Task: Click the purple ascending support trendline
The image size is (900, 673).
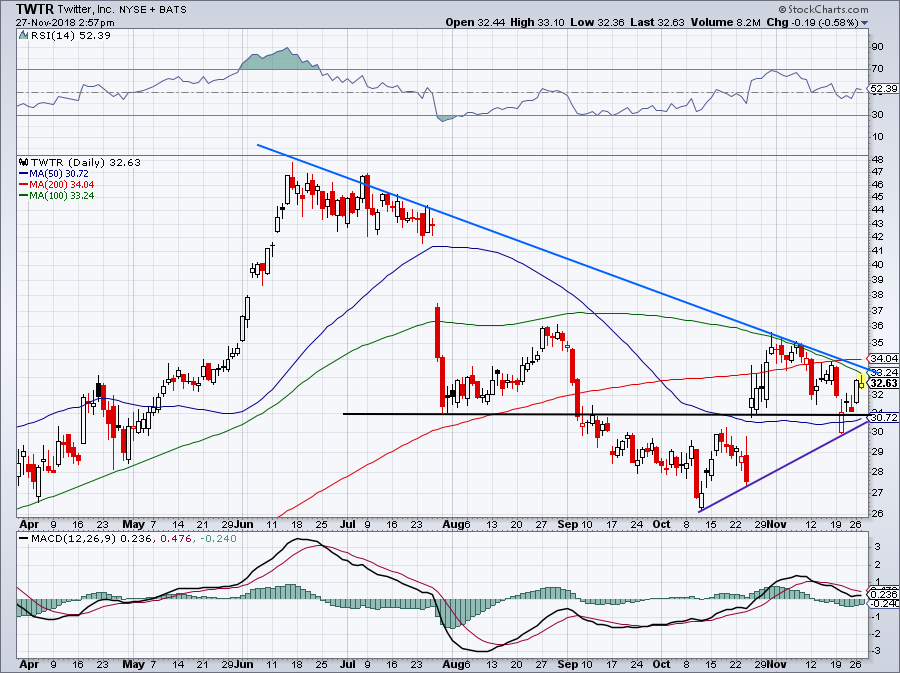Action: click(783, 466)
